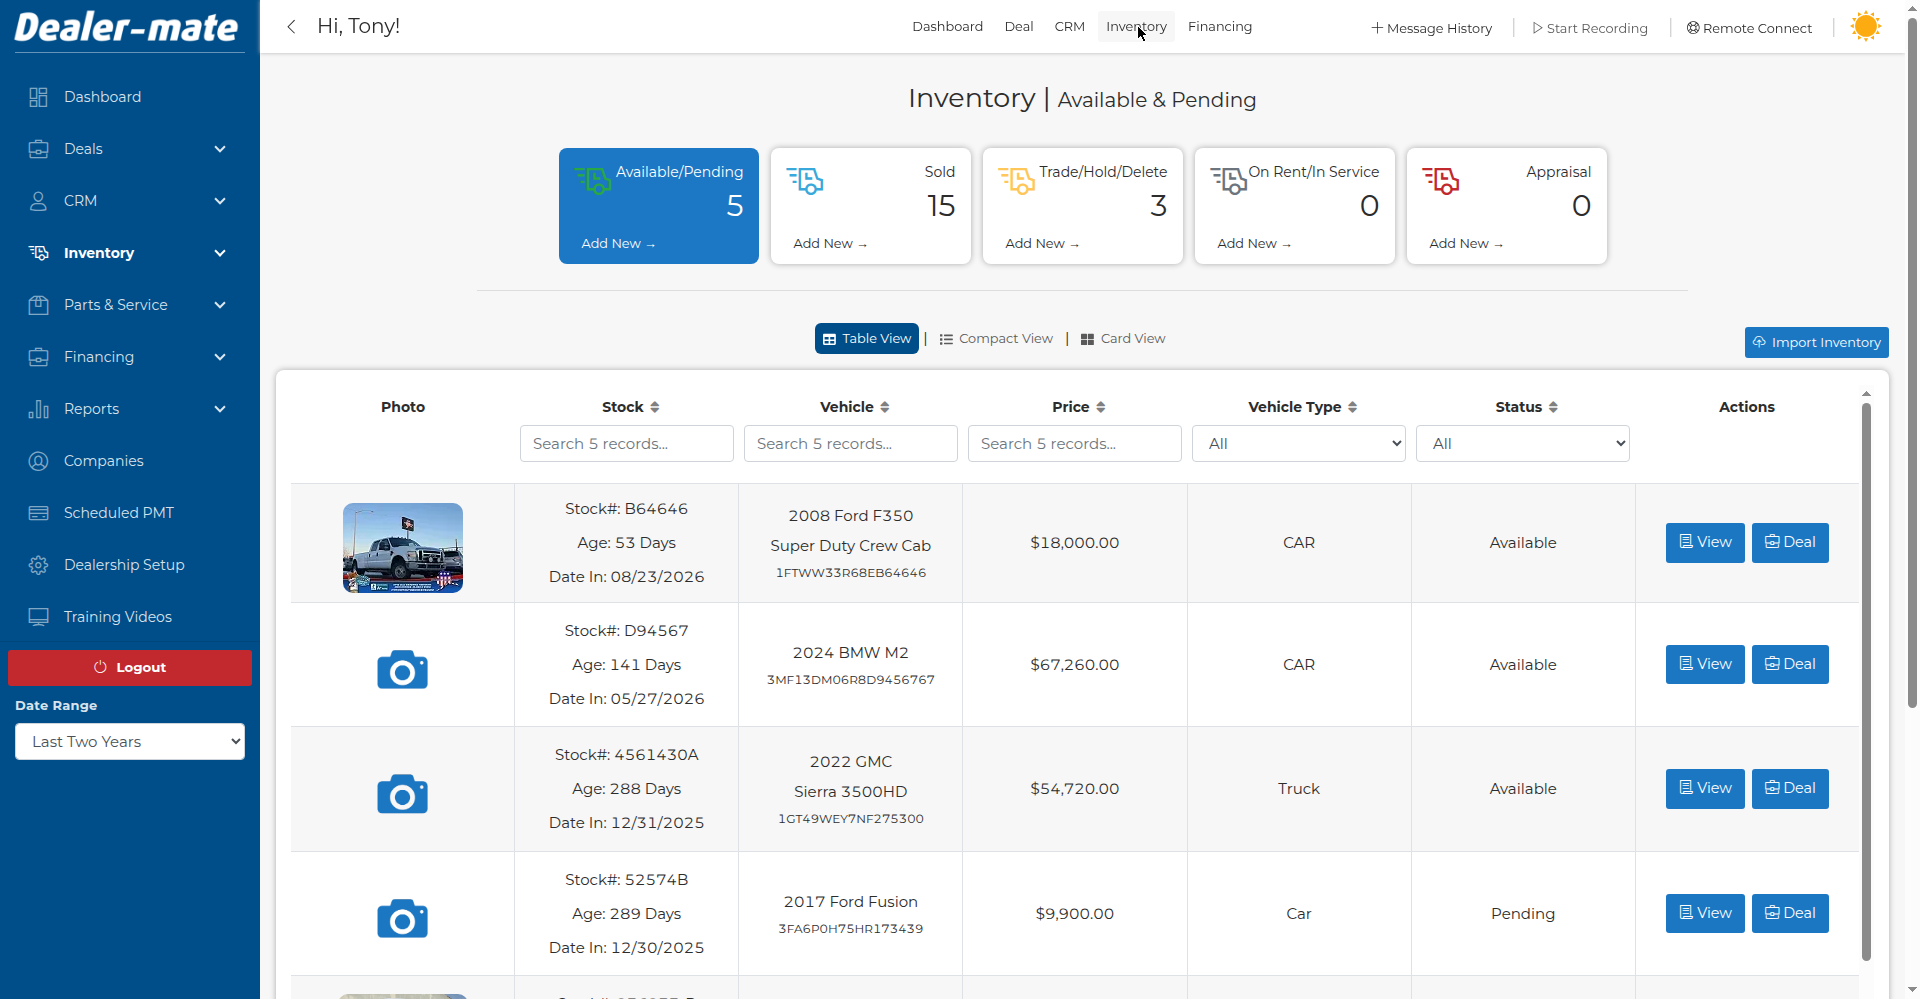This screenshot has width=1920, height=999.
Task: Click the Dashboard sidebar icon
Action: [38, 97]
